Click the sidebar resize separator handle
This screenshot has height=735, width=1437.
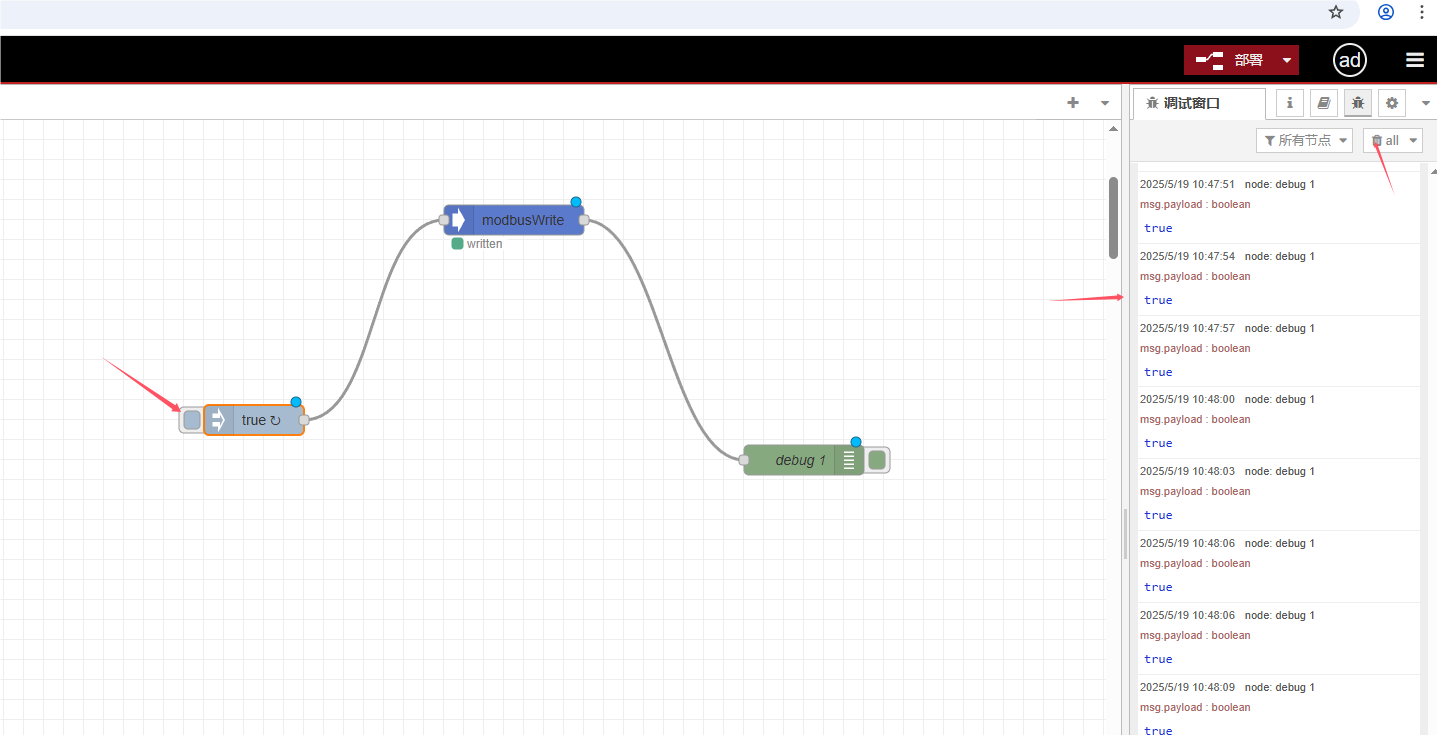pyautogui.click(x=1125, y=535)
